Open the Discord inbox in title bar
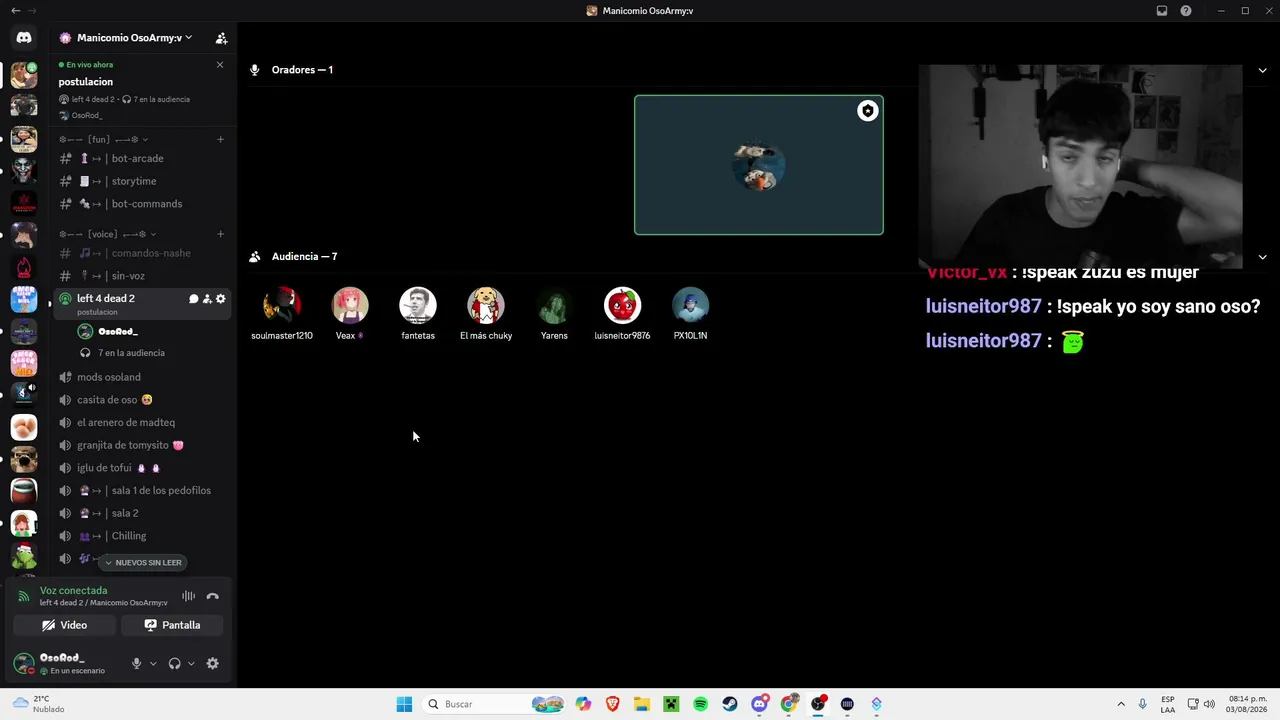Viewport: 1280px width, 720px height. coord(1162,11)
